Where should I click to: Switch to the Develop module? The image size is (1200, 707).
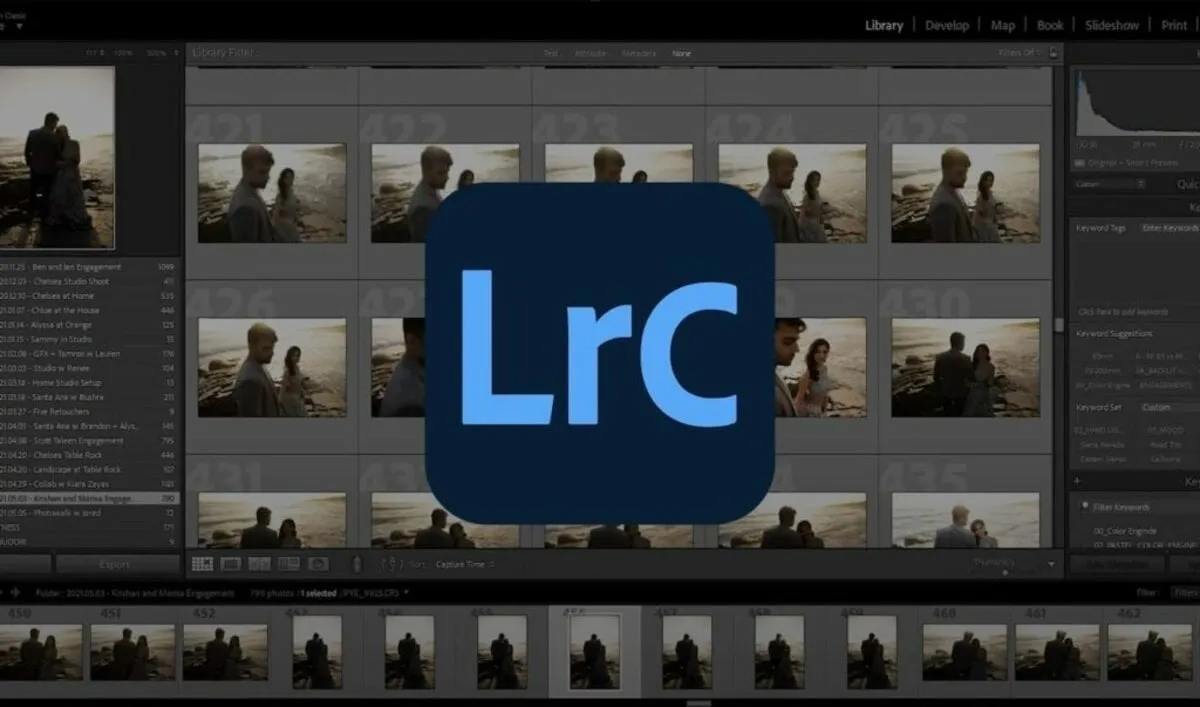pyautogui.click(x=947, y=24)
